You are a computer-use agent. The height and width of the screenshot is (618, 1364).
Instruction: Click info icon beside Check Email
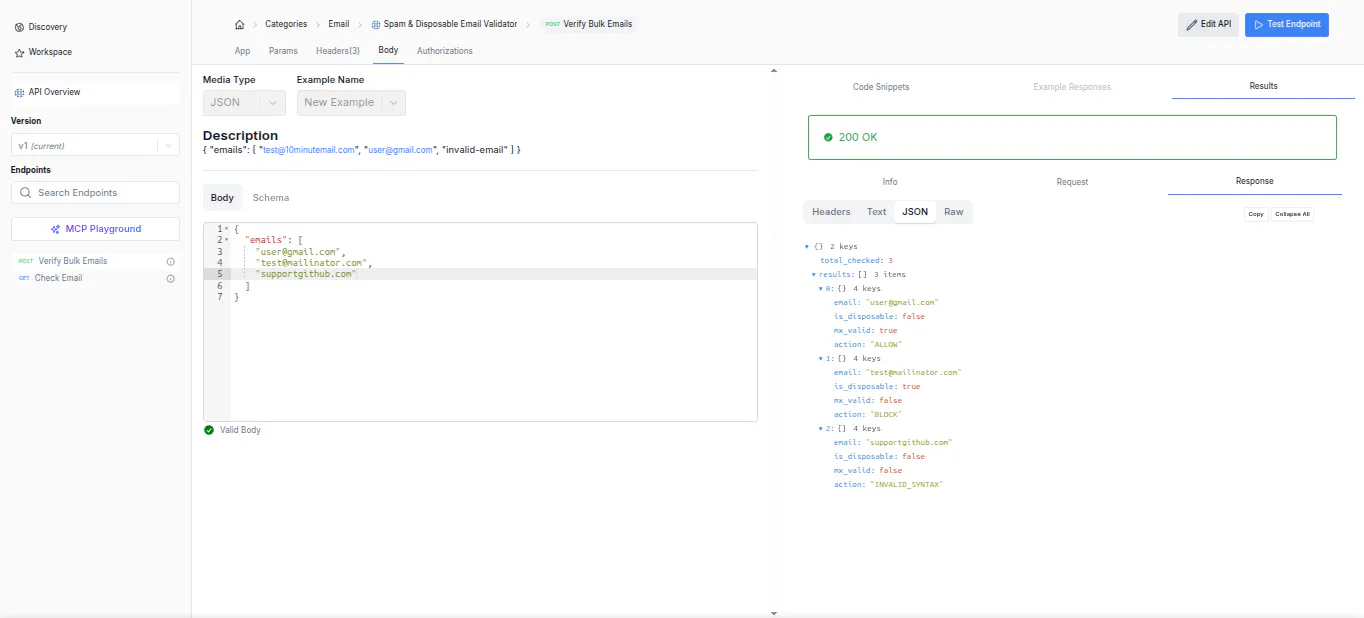point(170,278)
